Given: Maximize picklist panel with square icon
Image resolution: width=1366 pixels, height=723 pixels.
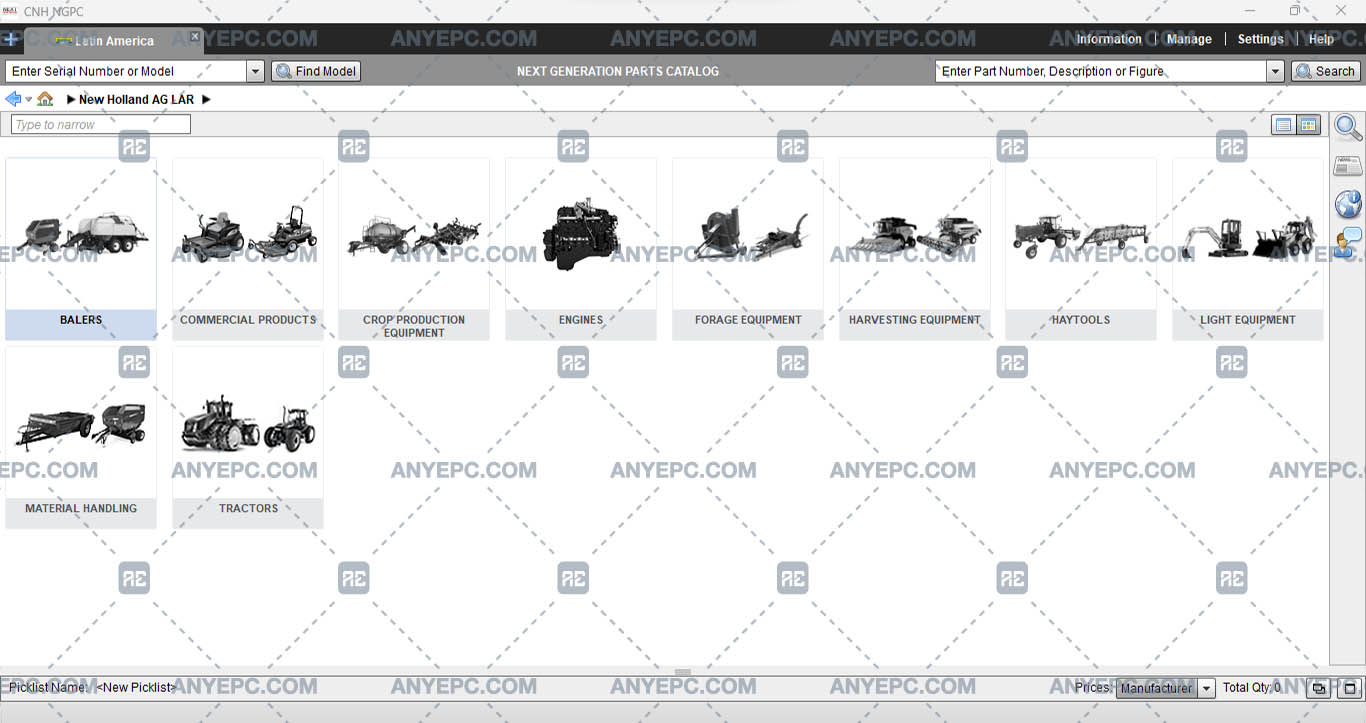Looking at the screenshot, I should 1350,688.
